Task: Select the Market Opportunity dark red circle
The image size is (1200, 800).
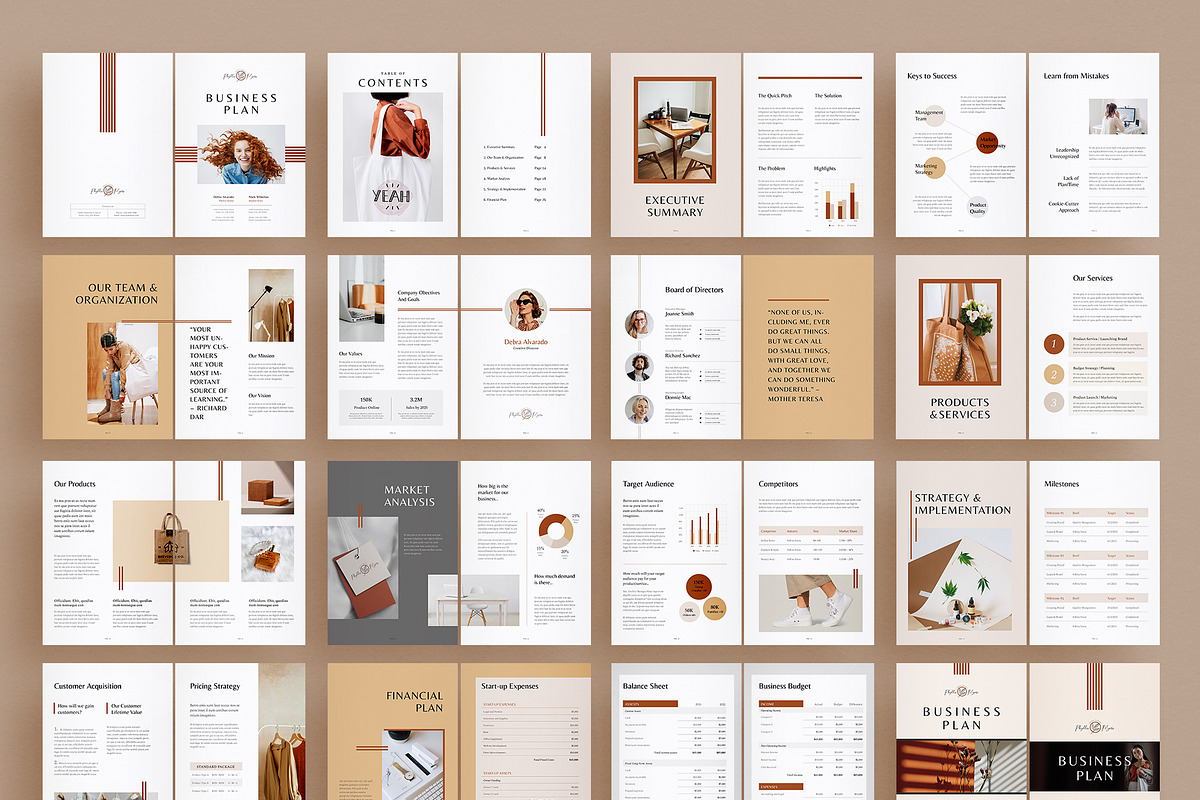Action: [x=989, y=144]
